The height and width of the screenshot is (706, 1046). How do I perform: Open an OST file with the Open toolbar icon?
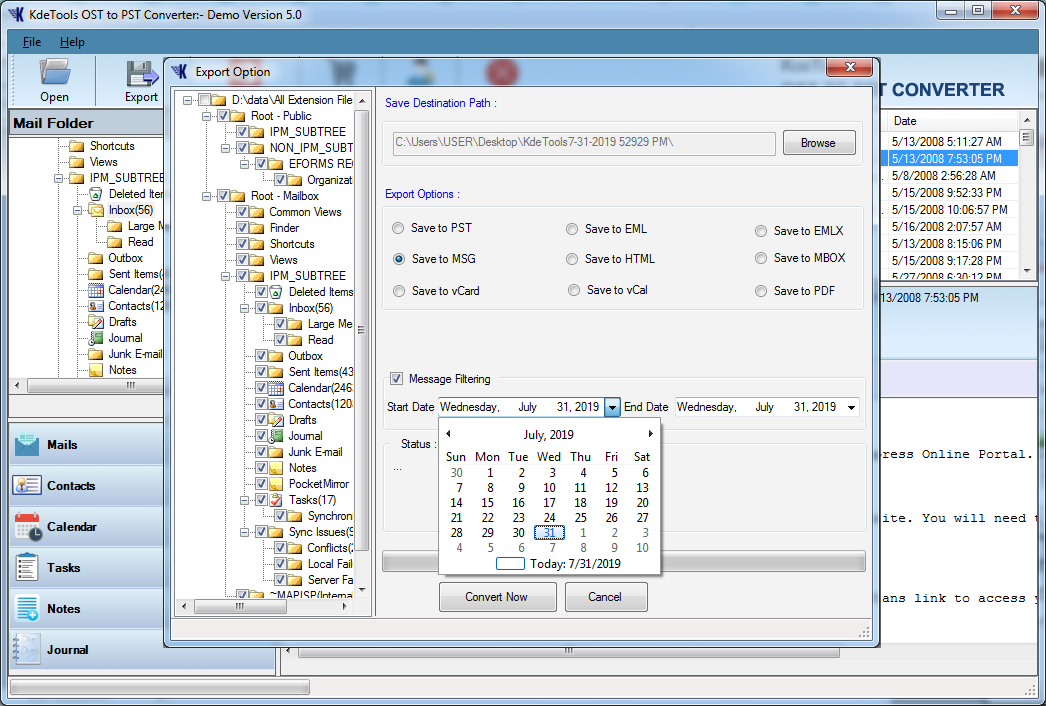pyautogui.click(x=55, y=72)
